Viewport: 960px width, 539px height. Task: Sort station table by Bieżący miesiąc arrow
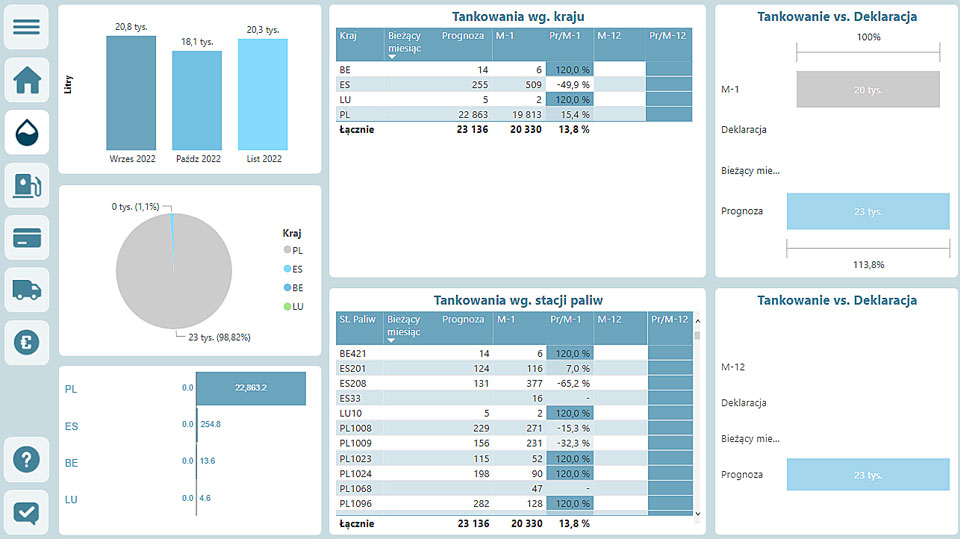click(392, 340)
